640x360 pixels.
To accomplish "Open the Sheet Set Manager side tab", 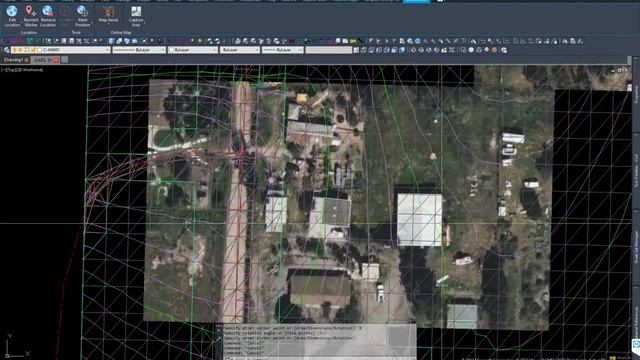I will pos(636,247).
